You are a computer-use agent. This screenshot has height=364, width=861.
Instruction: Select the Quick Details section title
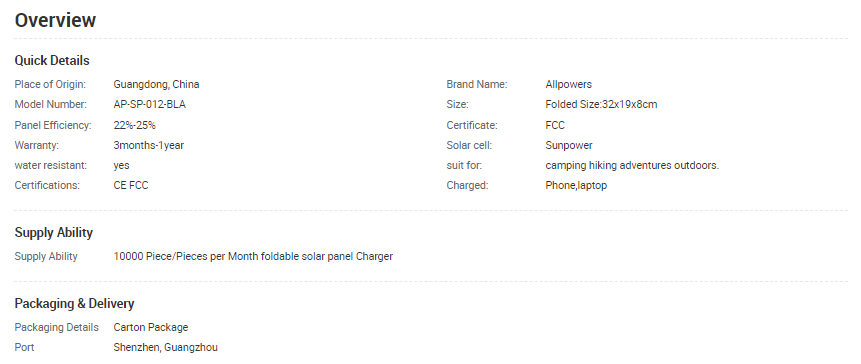click(52, 60)
